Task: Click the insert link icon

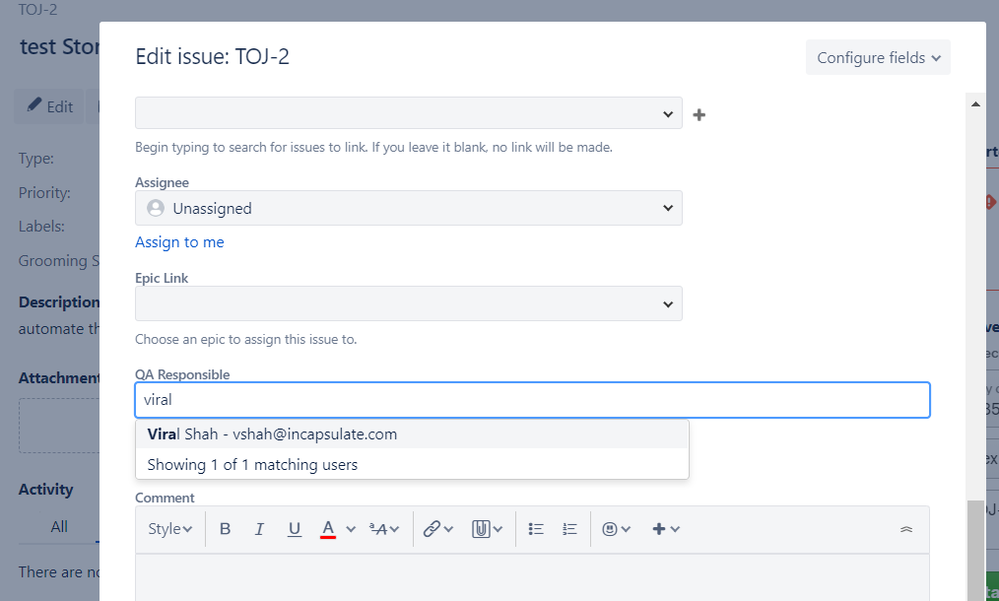Action: pyautogui.click(x=432, y=529)
